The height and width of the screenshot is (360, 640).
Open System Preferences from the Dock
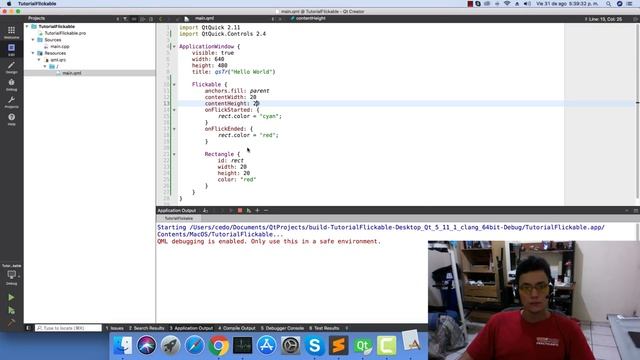tap(291, 346)
